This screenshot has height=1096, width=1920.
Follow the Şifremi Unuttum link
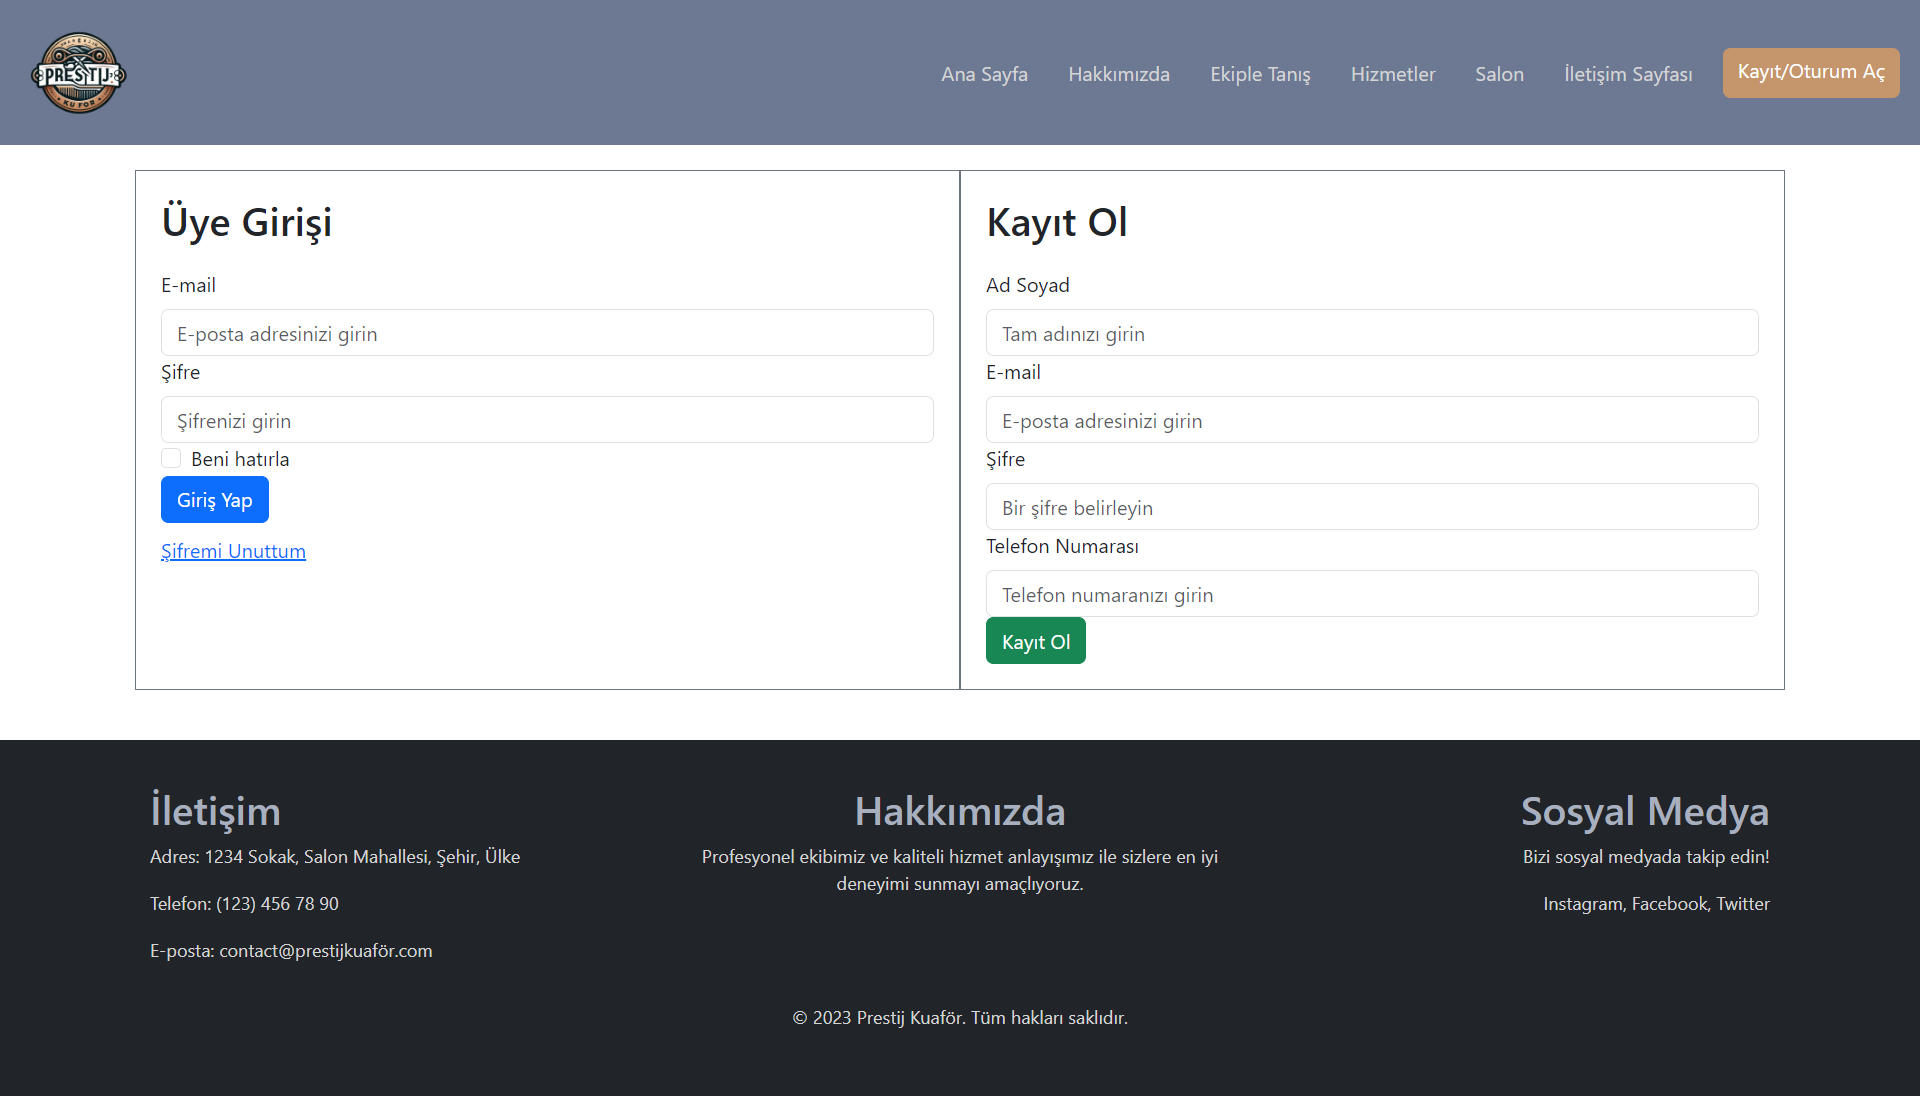click(x=233, y=551)
